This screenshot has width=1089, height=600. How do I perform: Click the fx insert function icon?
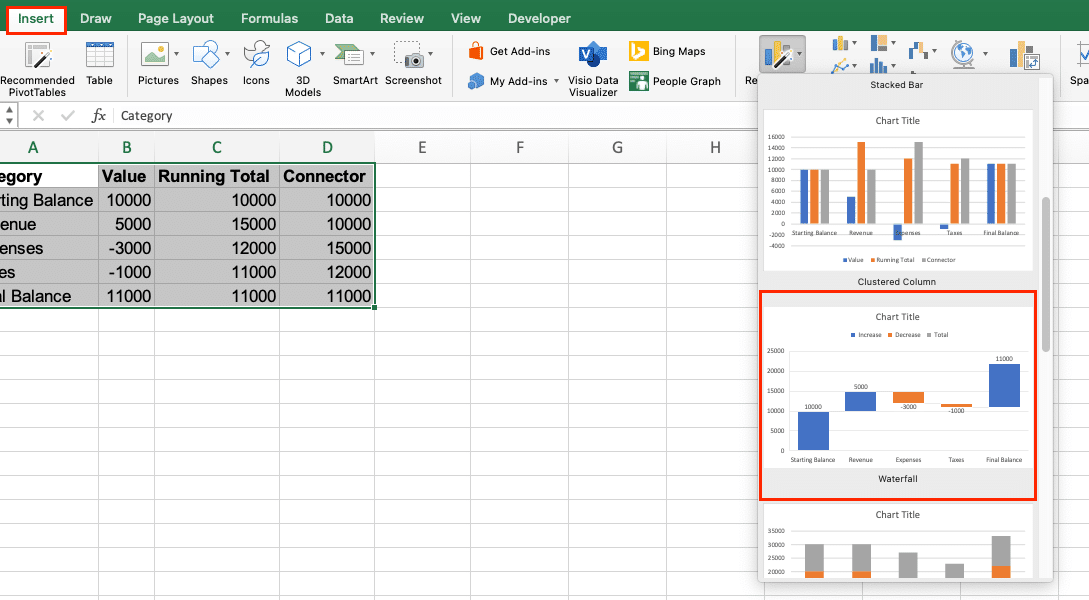[x=99, y=116]
